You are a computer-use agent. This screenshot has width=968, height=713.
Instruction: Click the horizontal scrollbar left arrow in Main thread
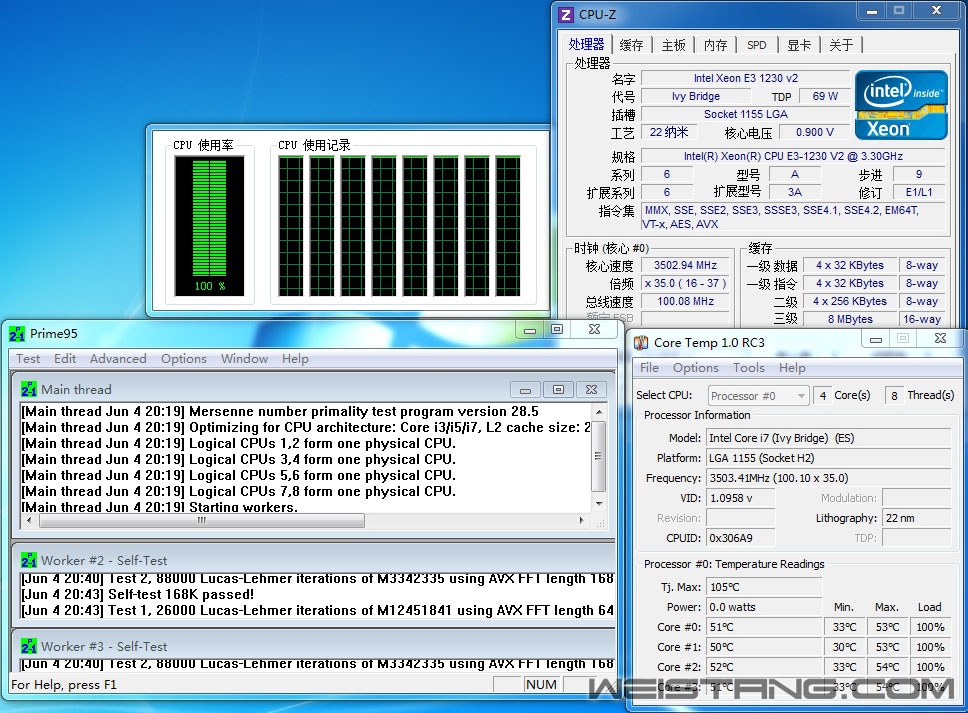[28, 520]
